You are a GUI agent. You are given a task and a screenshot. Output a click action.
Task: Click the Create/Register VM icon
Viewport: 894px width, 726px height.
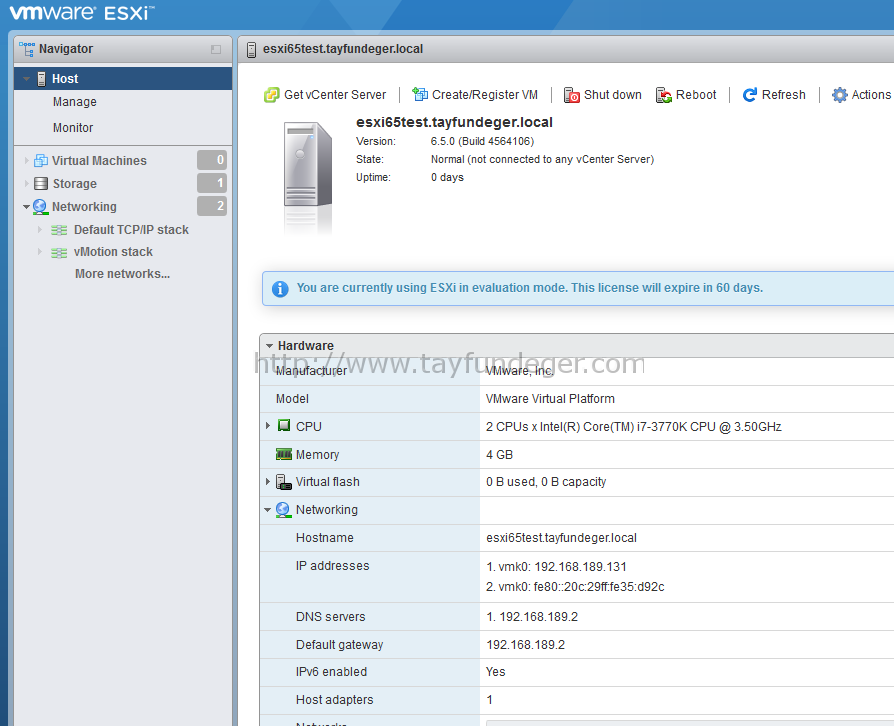point(420,95)
